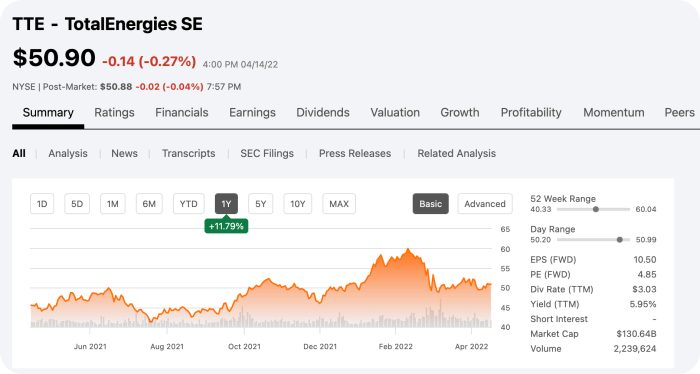Image resolution: width=700 pixels, height=374 pixels.
Task: Open the Summary tab
Action: [48, 112]
